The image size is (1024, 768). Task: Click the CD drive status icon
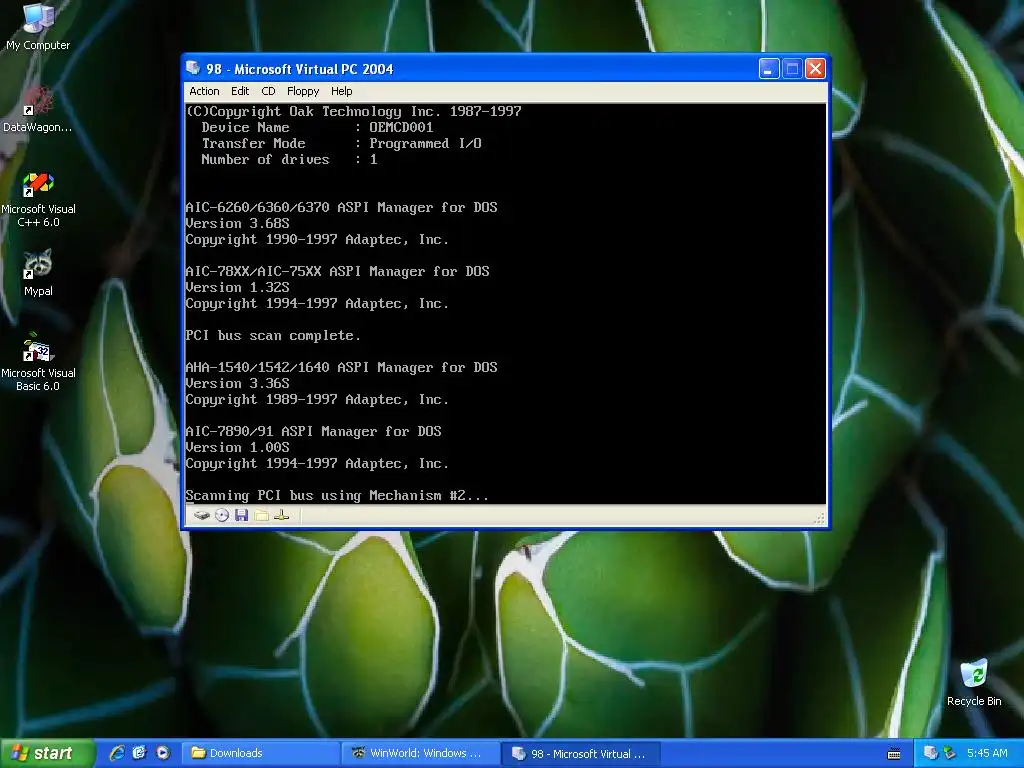click(x=222, y=515)
